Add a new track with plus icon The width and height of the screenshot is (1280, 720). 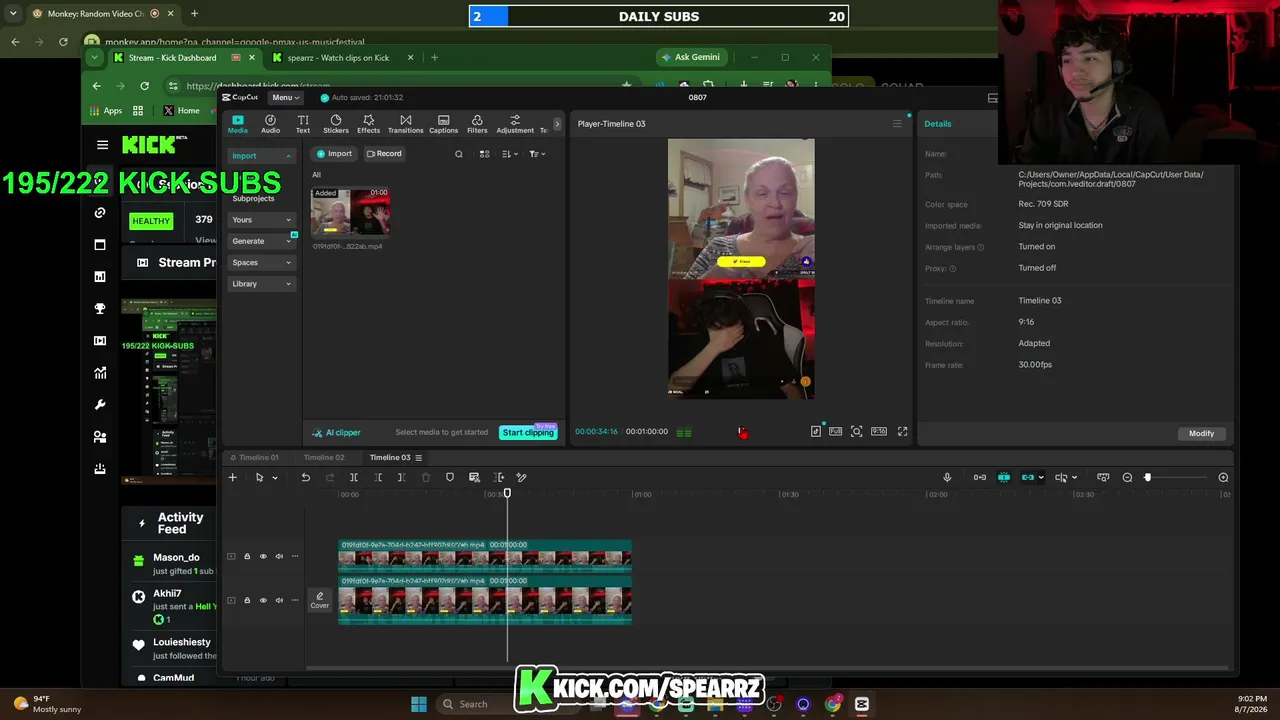tap(233, 477)
